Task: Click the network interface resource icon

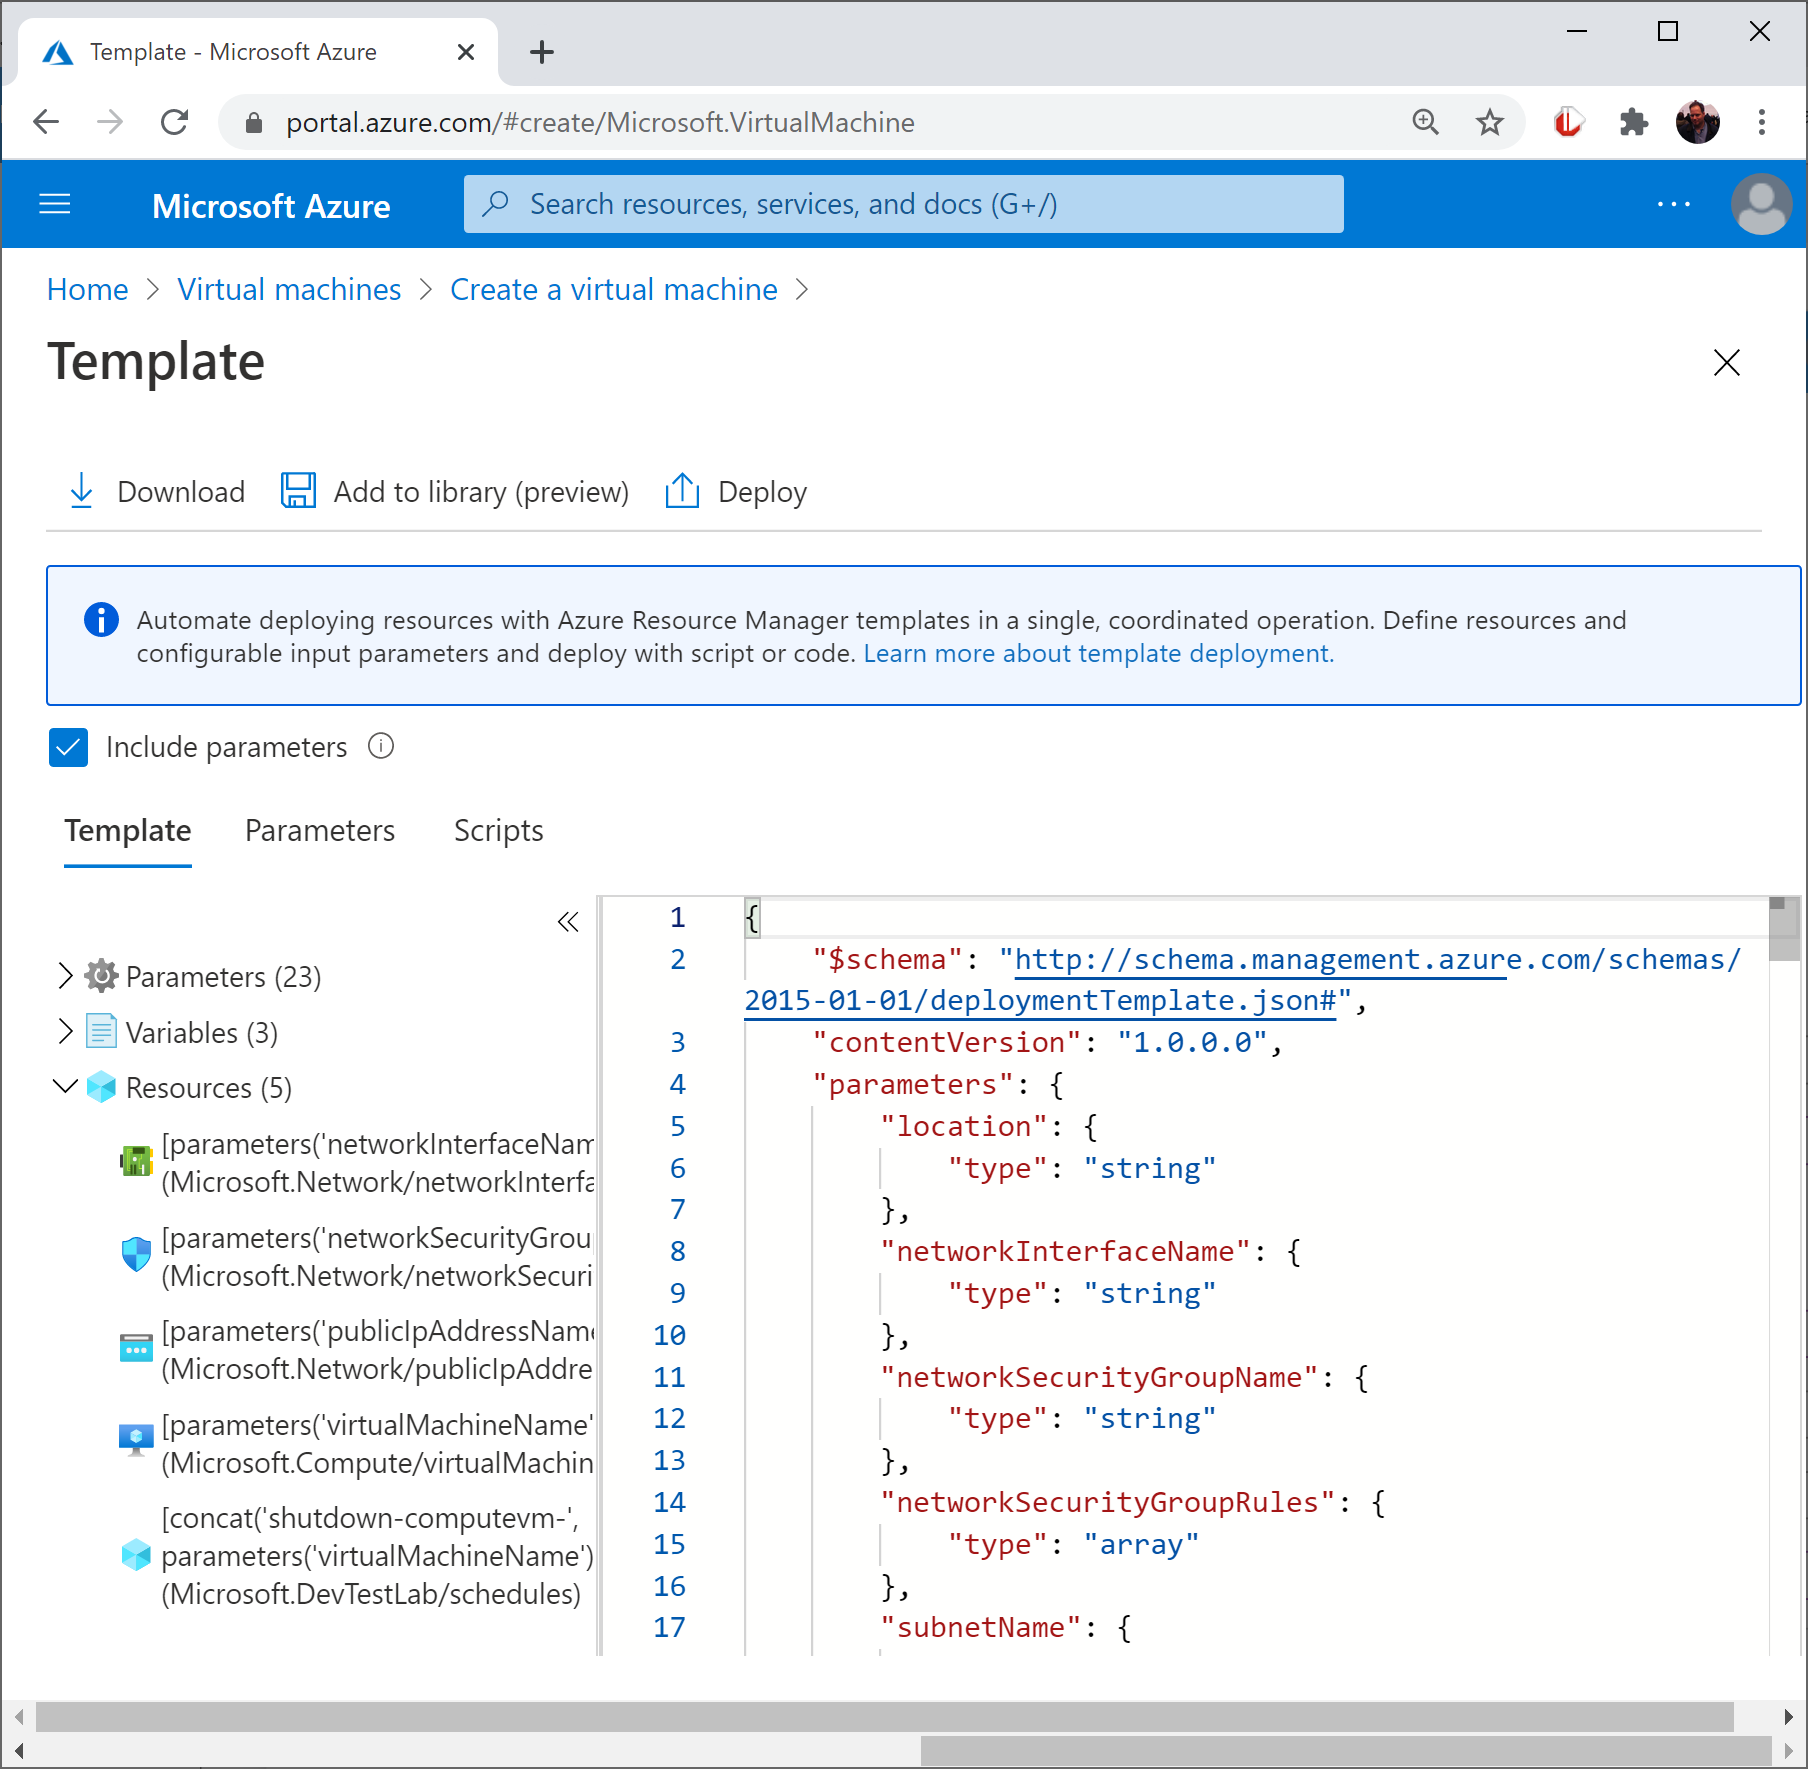Action: click(136, 1160)
